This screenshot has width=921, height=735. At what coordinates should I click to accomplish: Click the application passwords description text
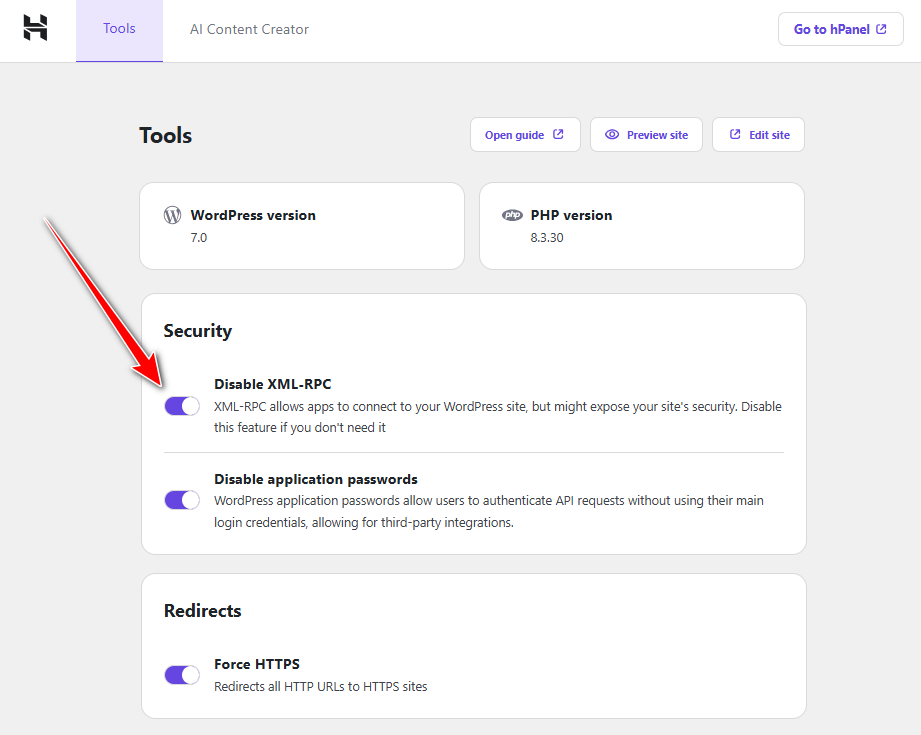489,511
